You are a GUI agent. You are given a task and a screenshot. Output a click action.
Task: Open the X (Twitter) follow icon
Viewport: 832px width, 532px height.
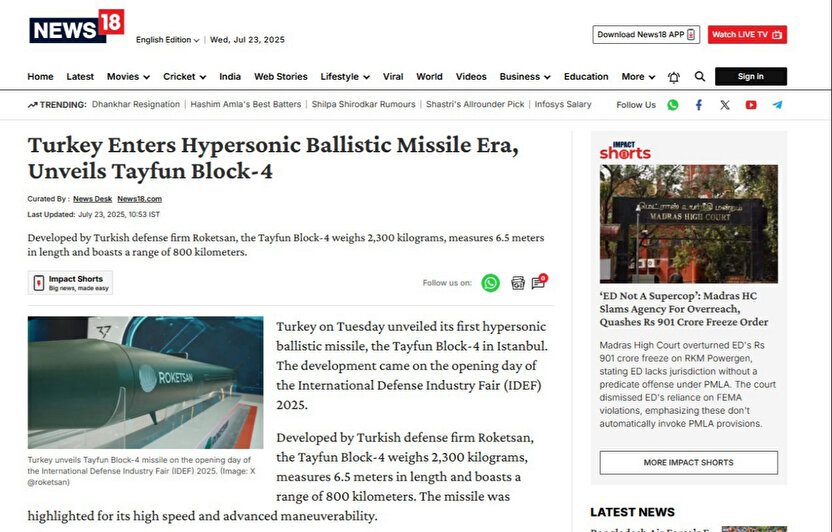tap(725, 105)
